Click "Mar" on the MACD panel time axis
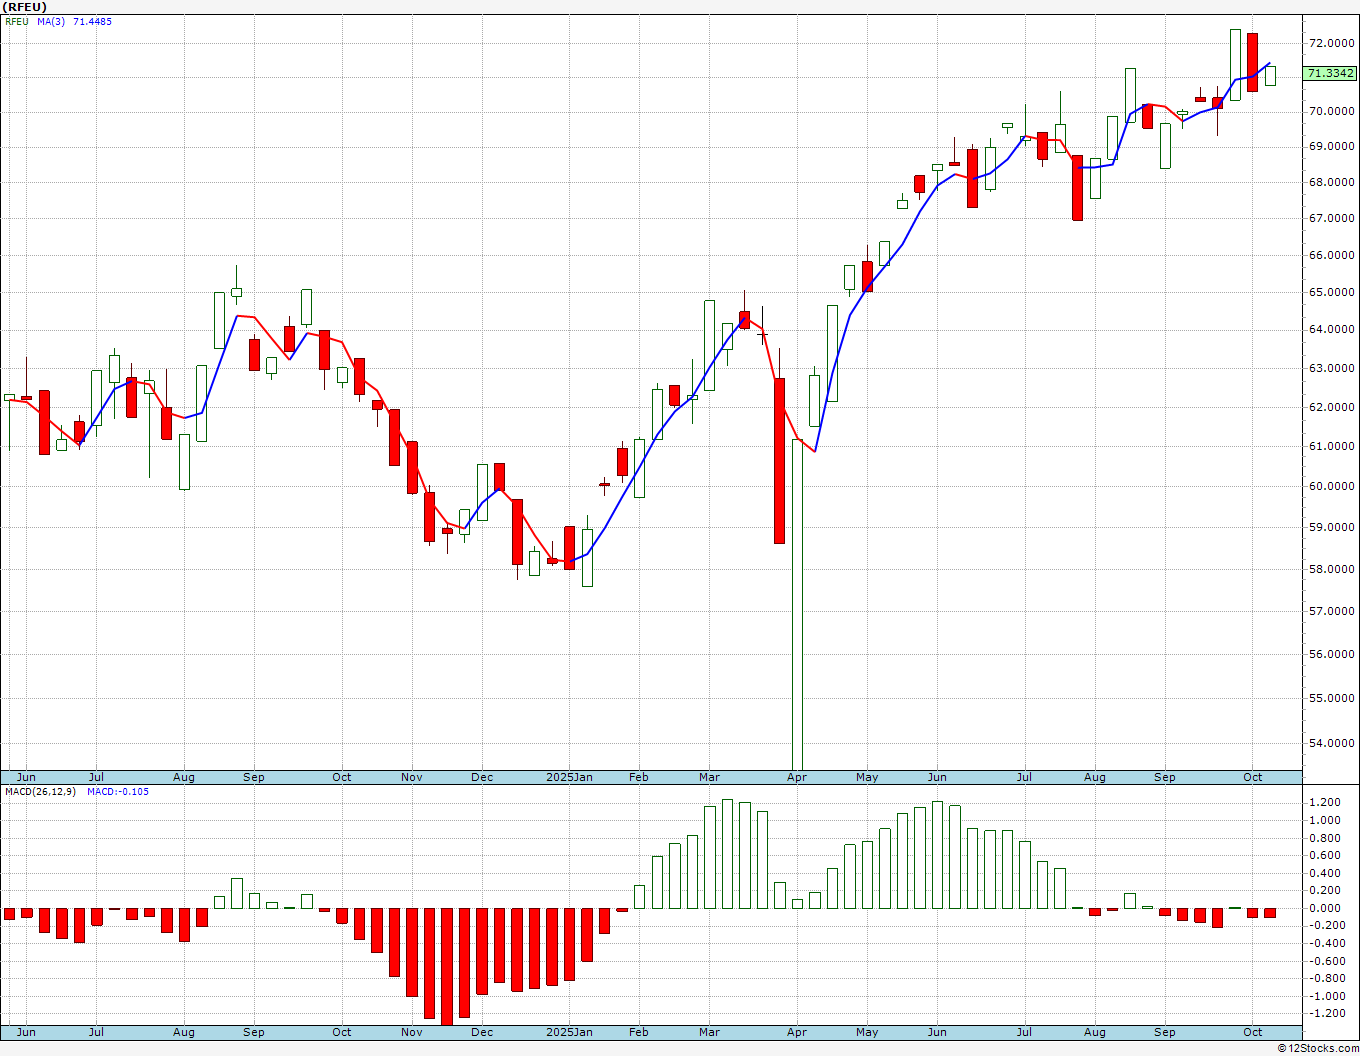Screen dimensions: 1360x1056 [x=709, y=1032]
